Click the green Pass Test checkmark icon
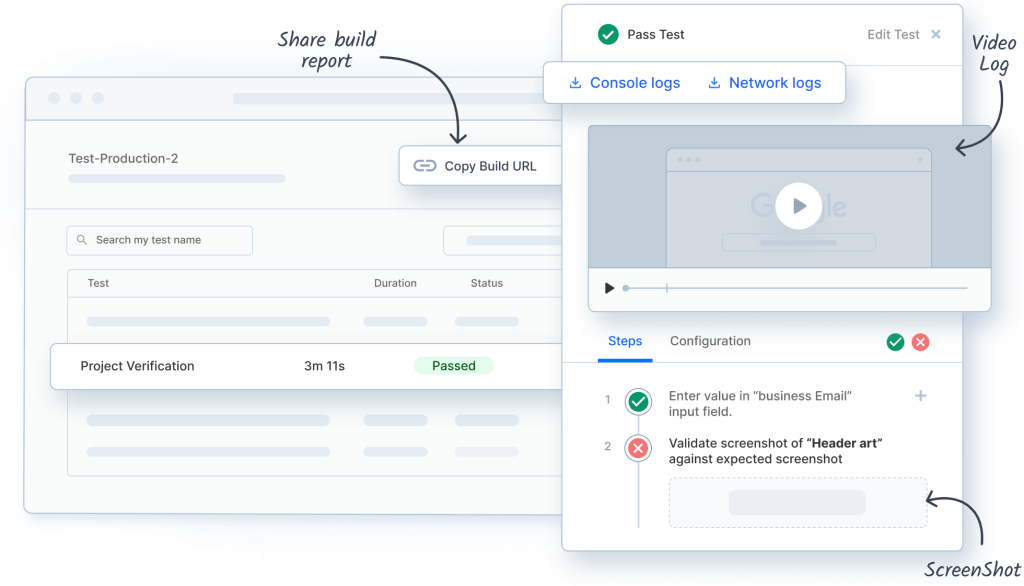 [x=607, y=34]
